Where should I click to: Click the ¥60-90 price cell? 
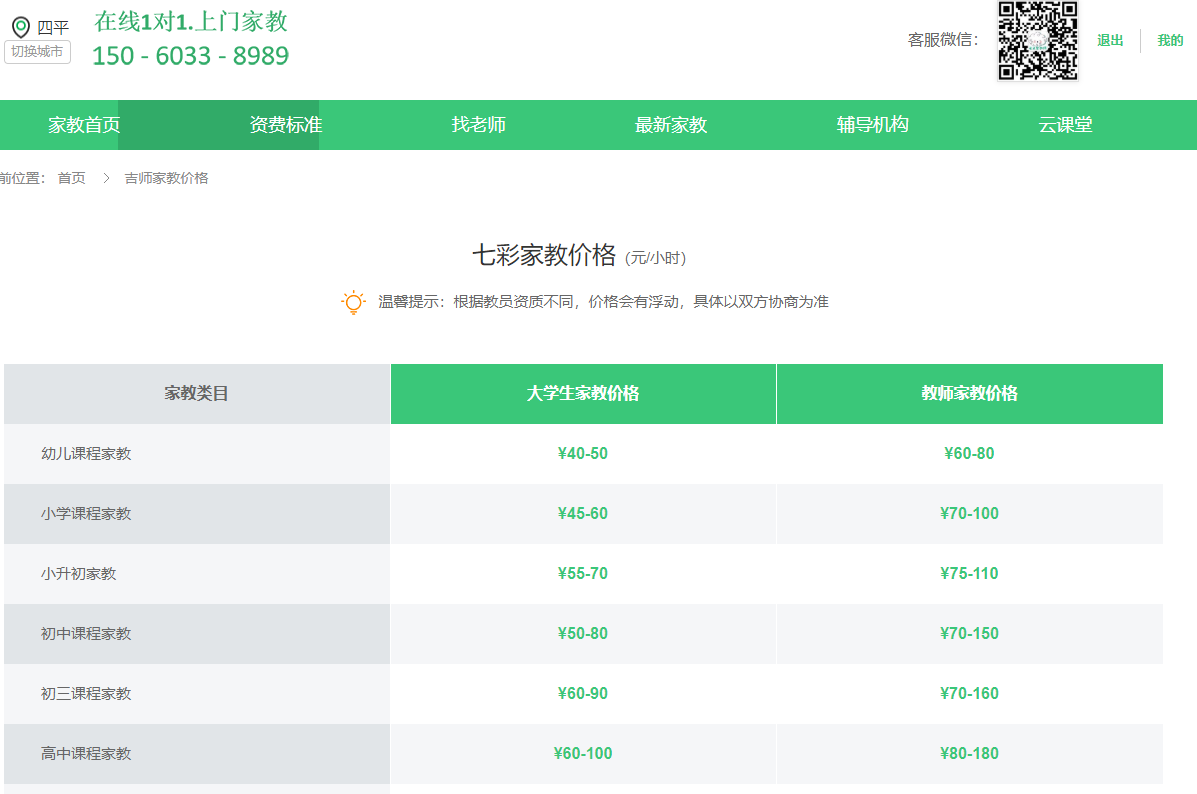click(x=582, y=694)
